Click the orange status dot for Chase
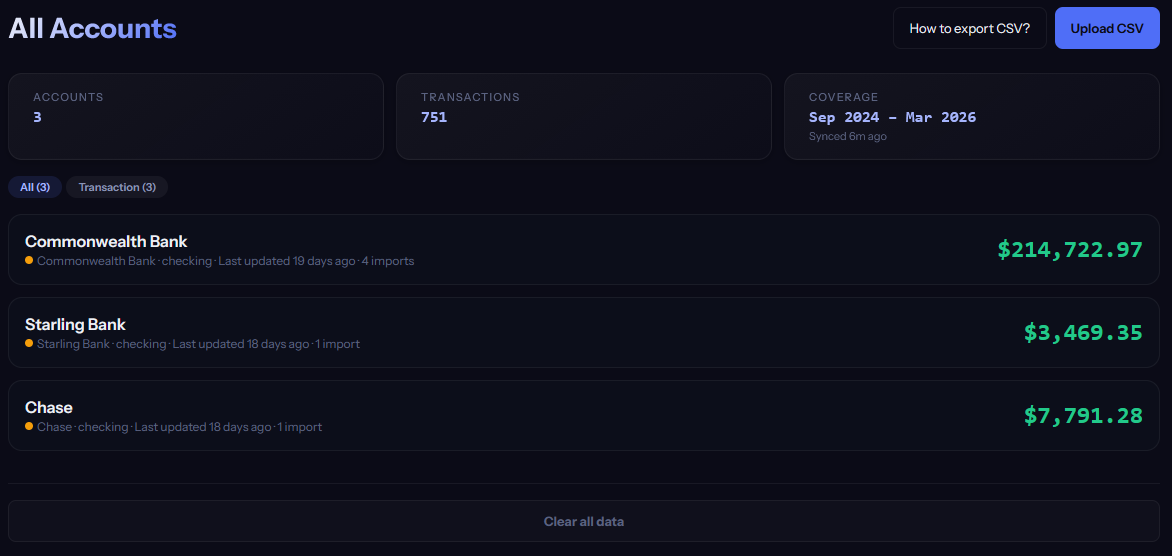Screen dimensions: 1172x556 pos(29,426)
